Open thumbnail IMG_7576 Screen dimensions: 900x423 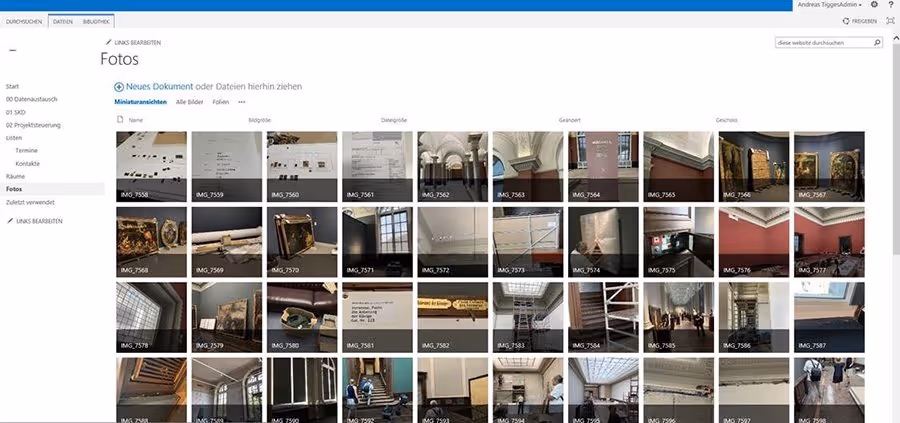754,242
